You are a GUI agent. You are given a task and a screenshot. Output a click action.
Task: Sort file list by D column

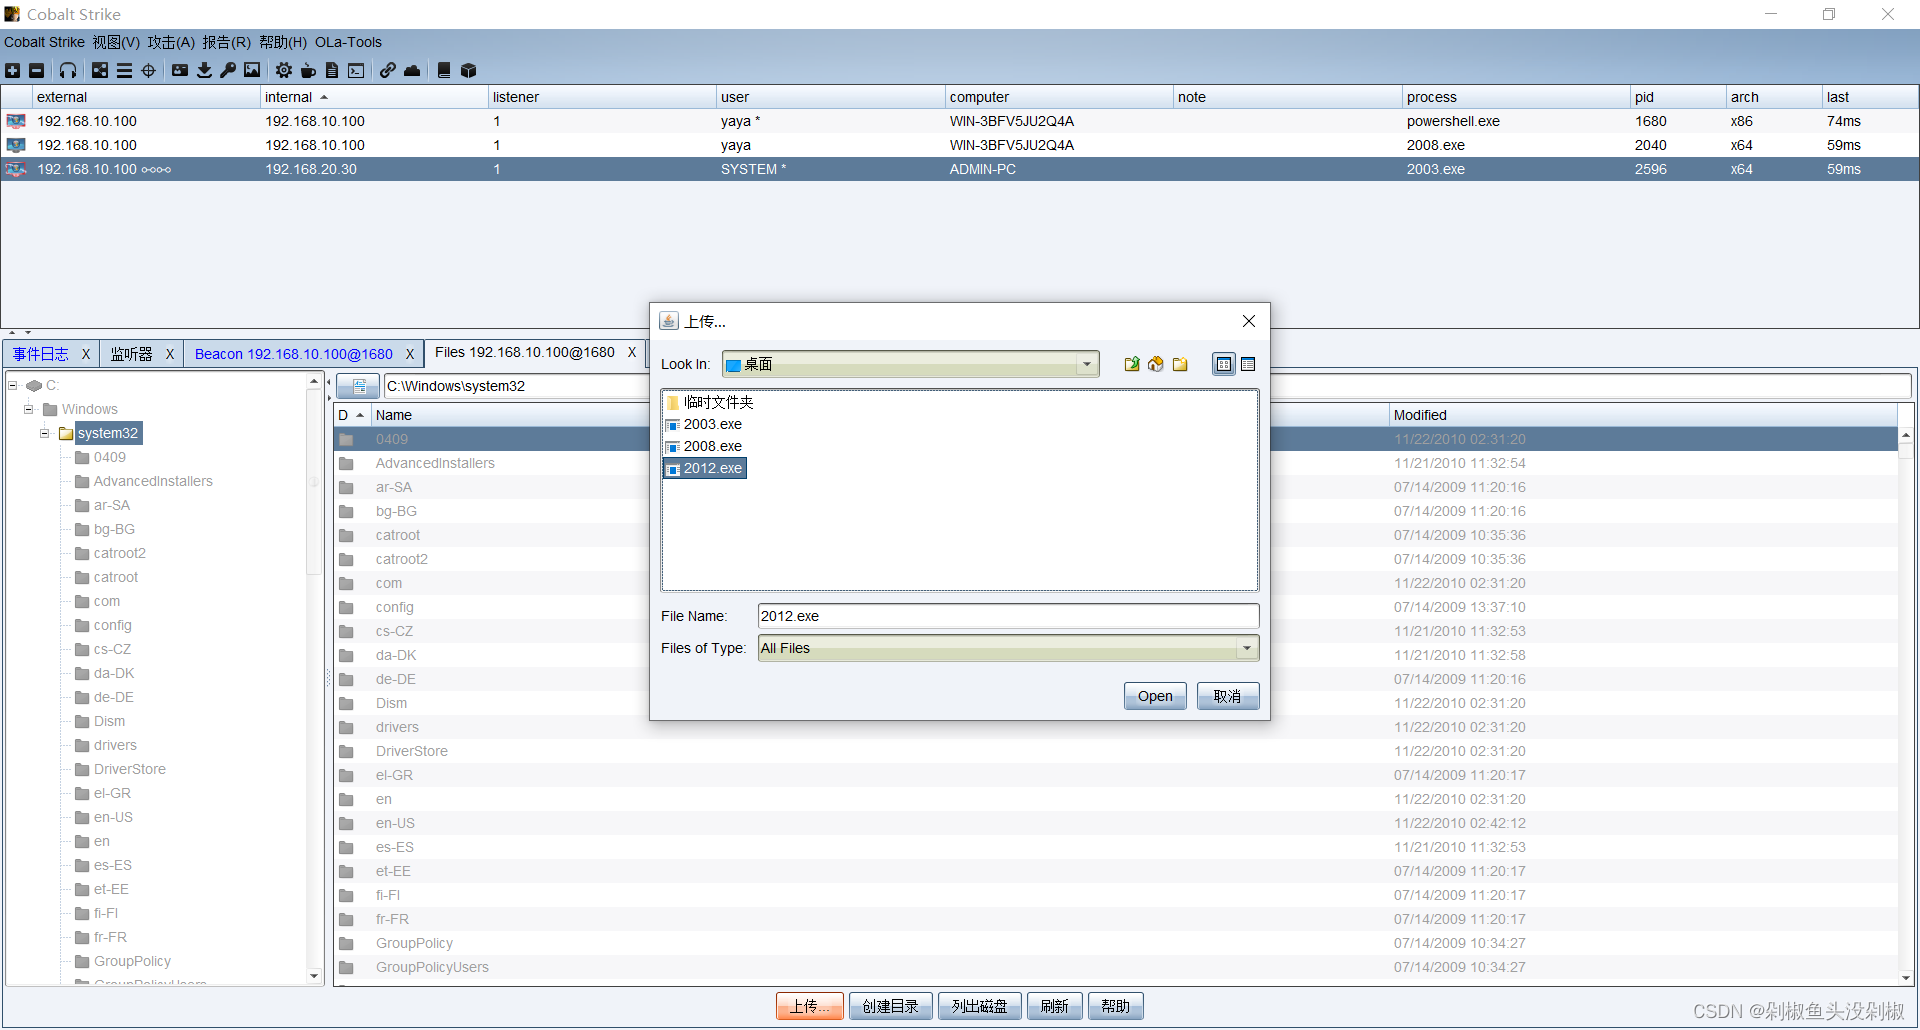point(352,415)
